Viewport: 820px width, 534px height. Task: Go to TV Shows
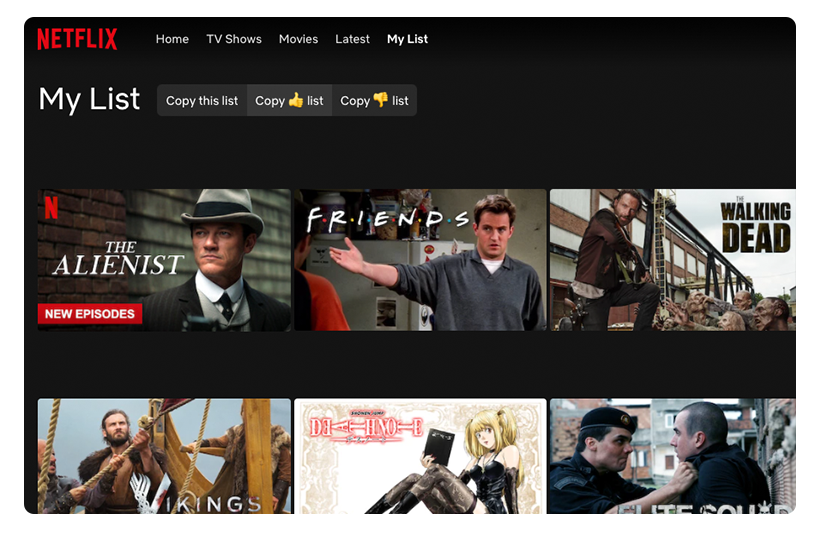[234, 39]
